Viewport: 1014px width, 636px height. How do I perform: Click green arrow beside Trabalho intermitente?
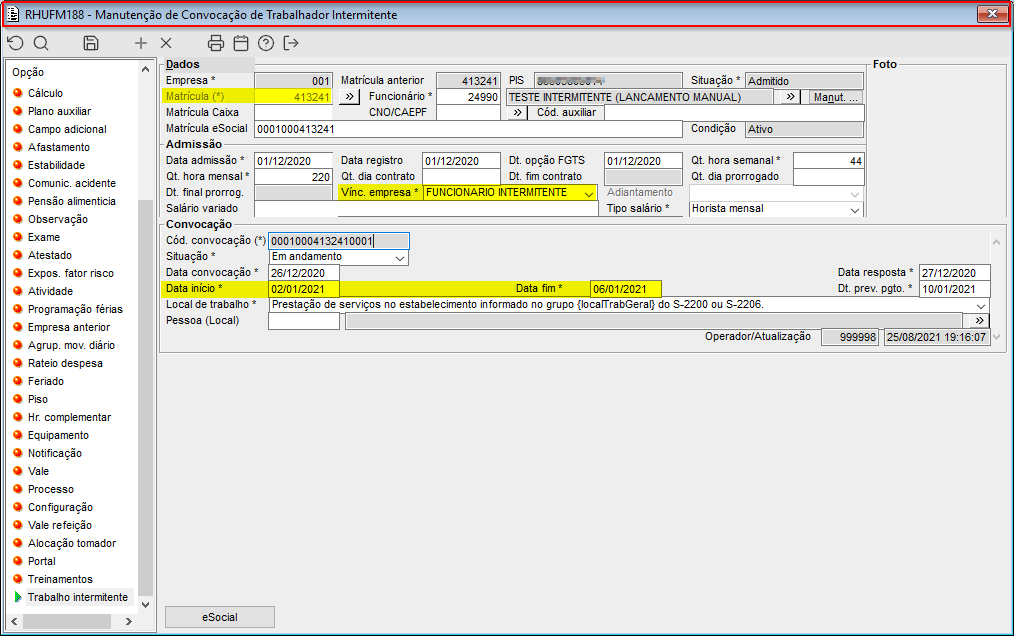[18, 597]
